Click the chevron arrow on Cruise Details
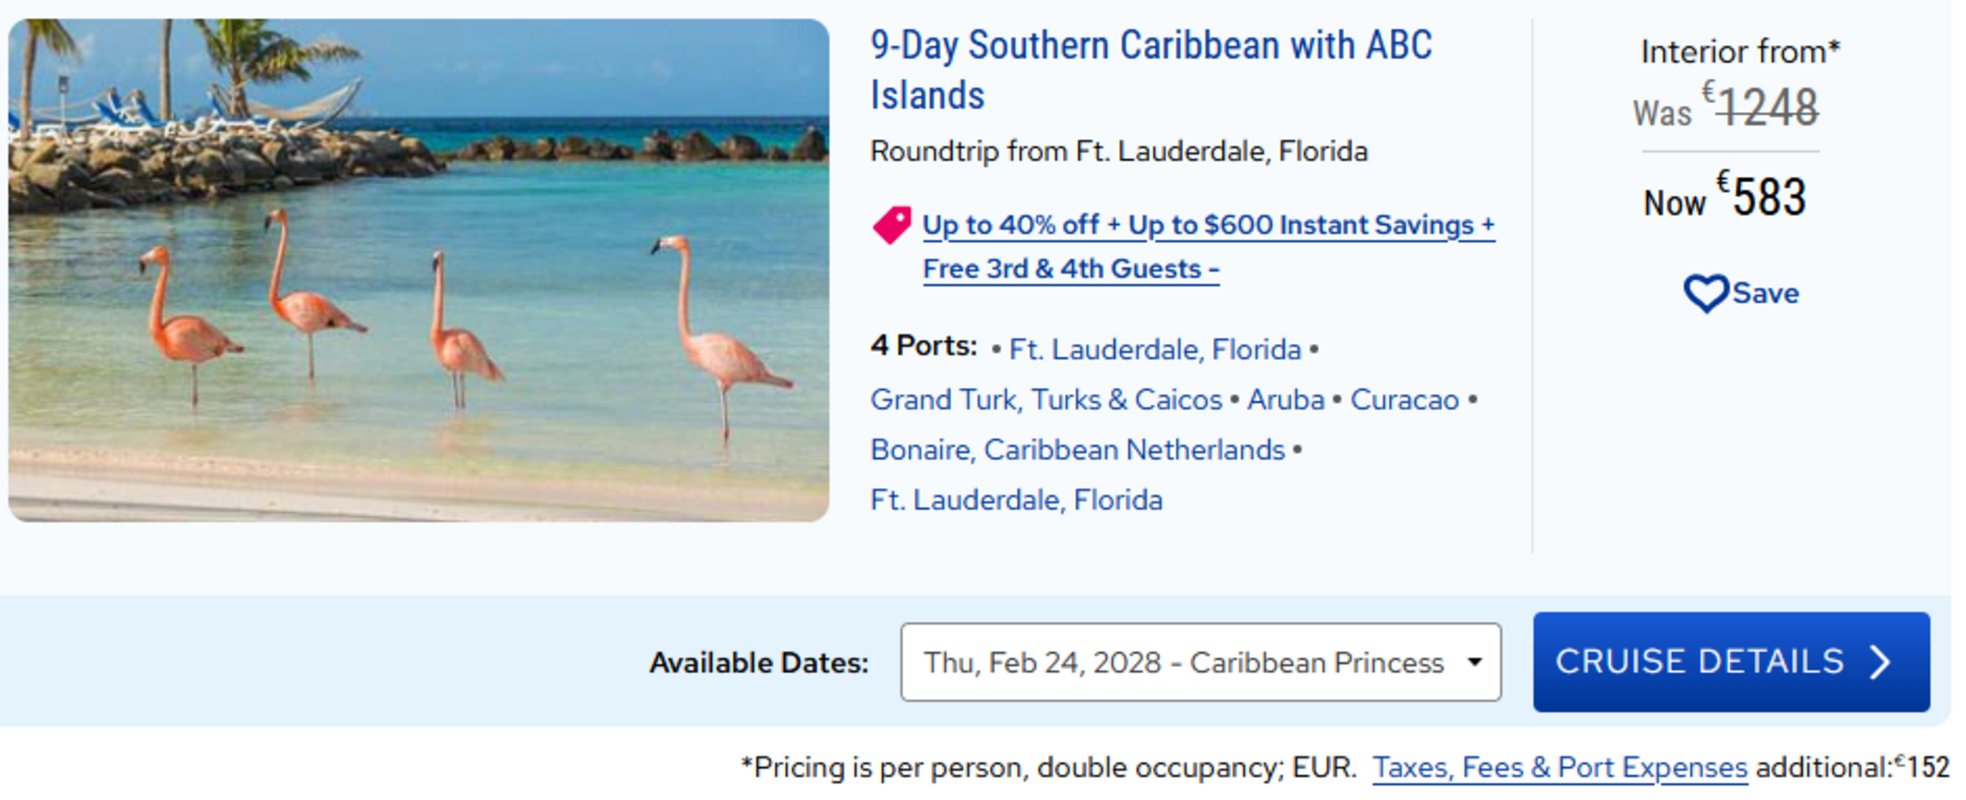Screen dimensions: 1966x800 coord(1881,662)
